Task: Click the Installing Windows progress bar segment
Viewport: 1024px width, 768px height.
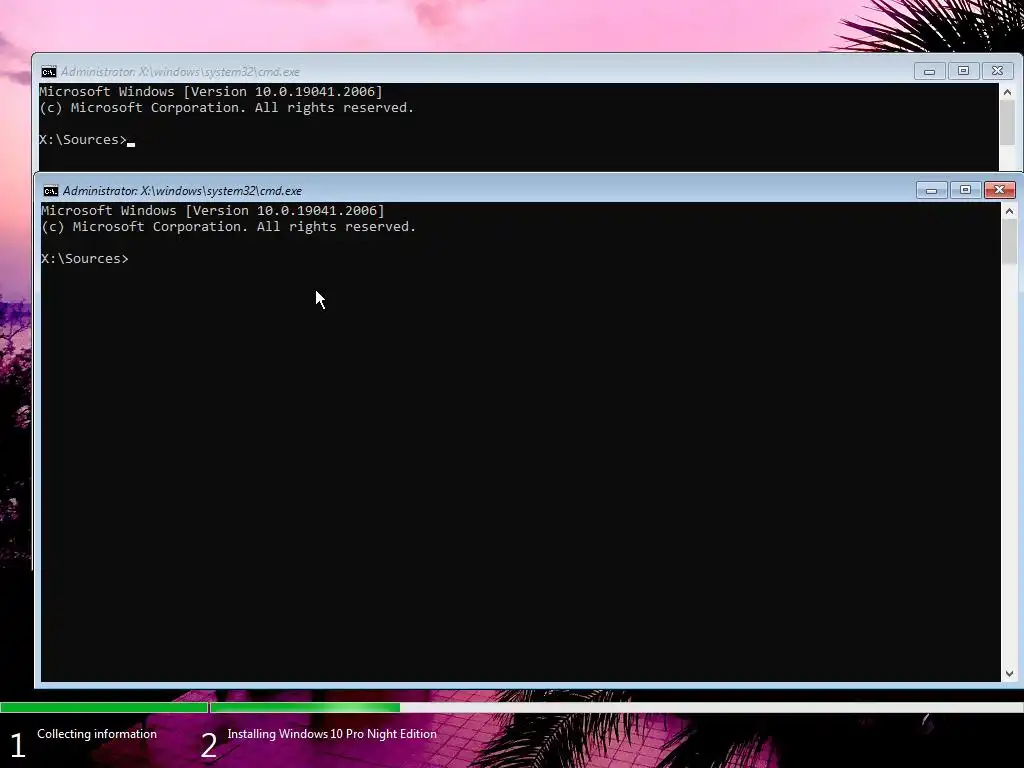Action: [x=616, y=707]
